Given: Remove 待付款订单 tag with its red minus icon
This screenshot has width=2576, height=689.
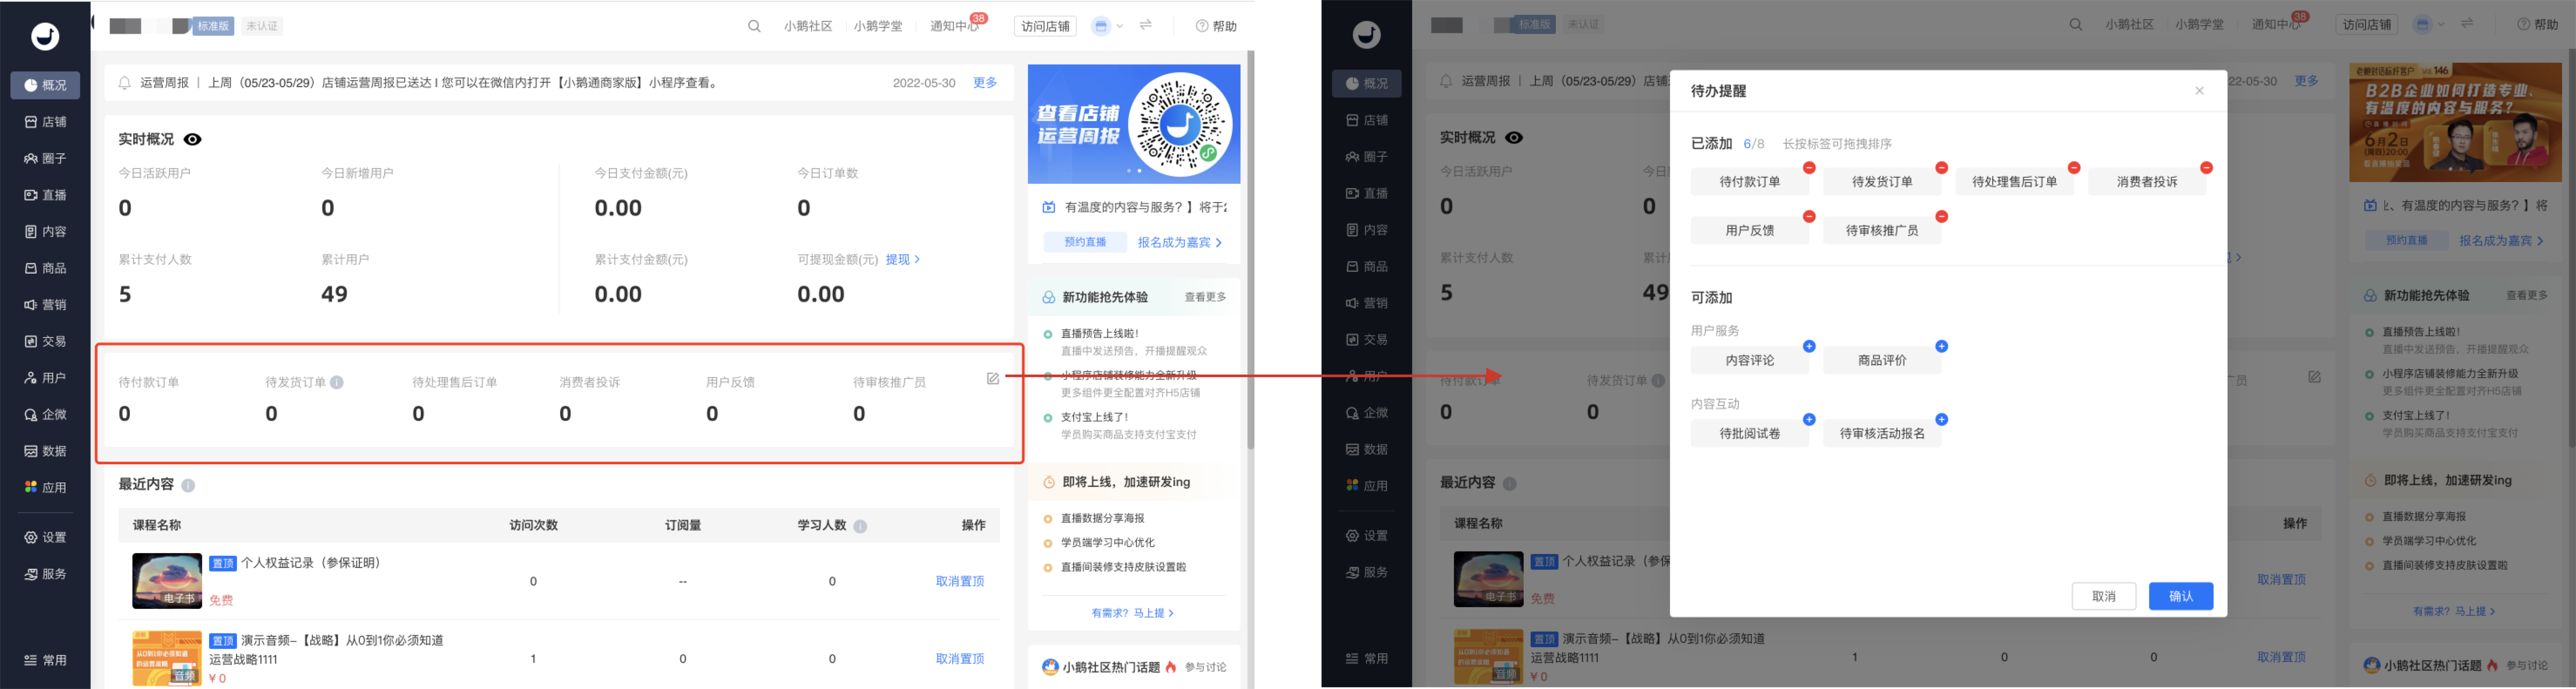Looking at the screenshot, I should pos(1809,168).
